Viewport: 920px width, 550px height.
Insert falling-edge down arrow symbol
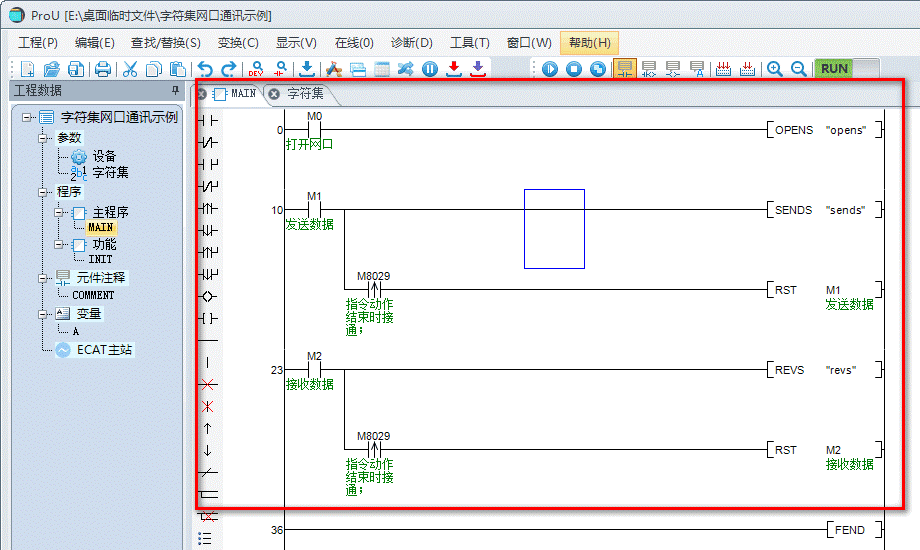pos(208,451)
